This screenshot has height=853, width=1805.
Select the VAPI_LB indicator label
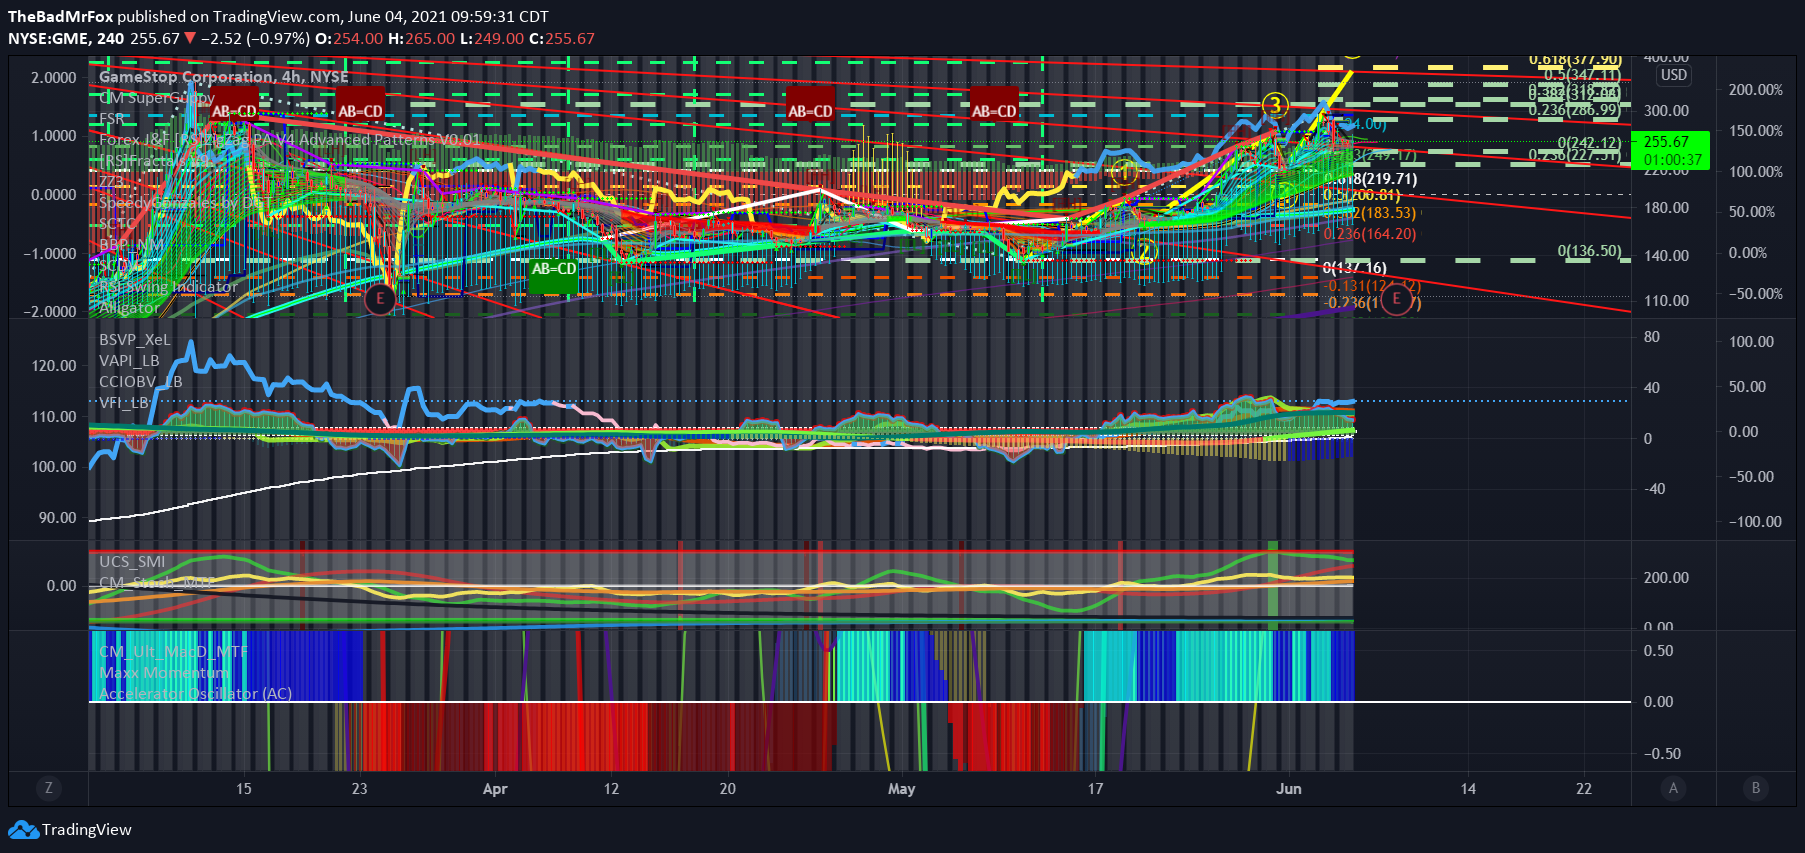(x=129, y=360)
